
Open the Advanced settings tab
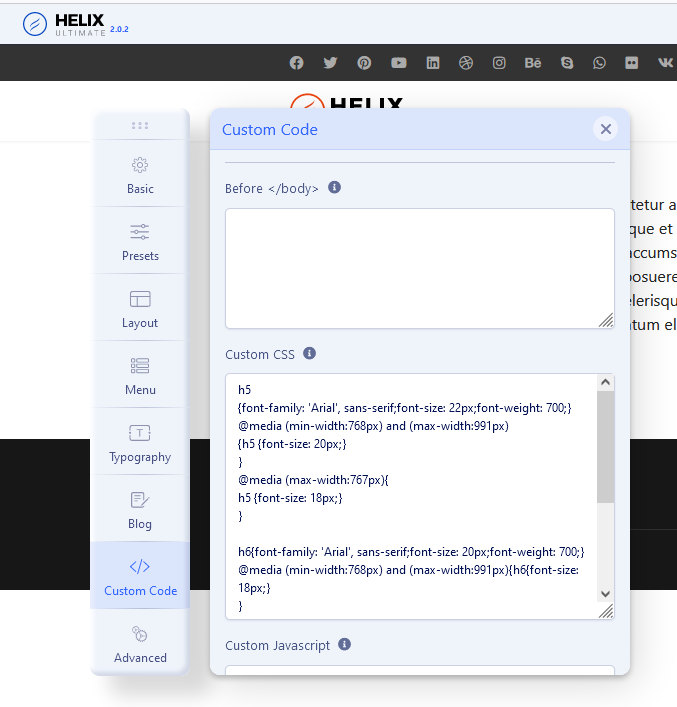pyautogui.click(x=140, y=643)
